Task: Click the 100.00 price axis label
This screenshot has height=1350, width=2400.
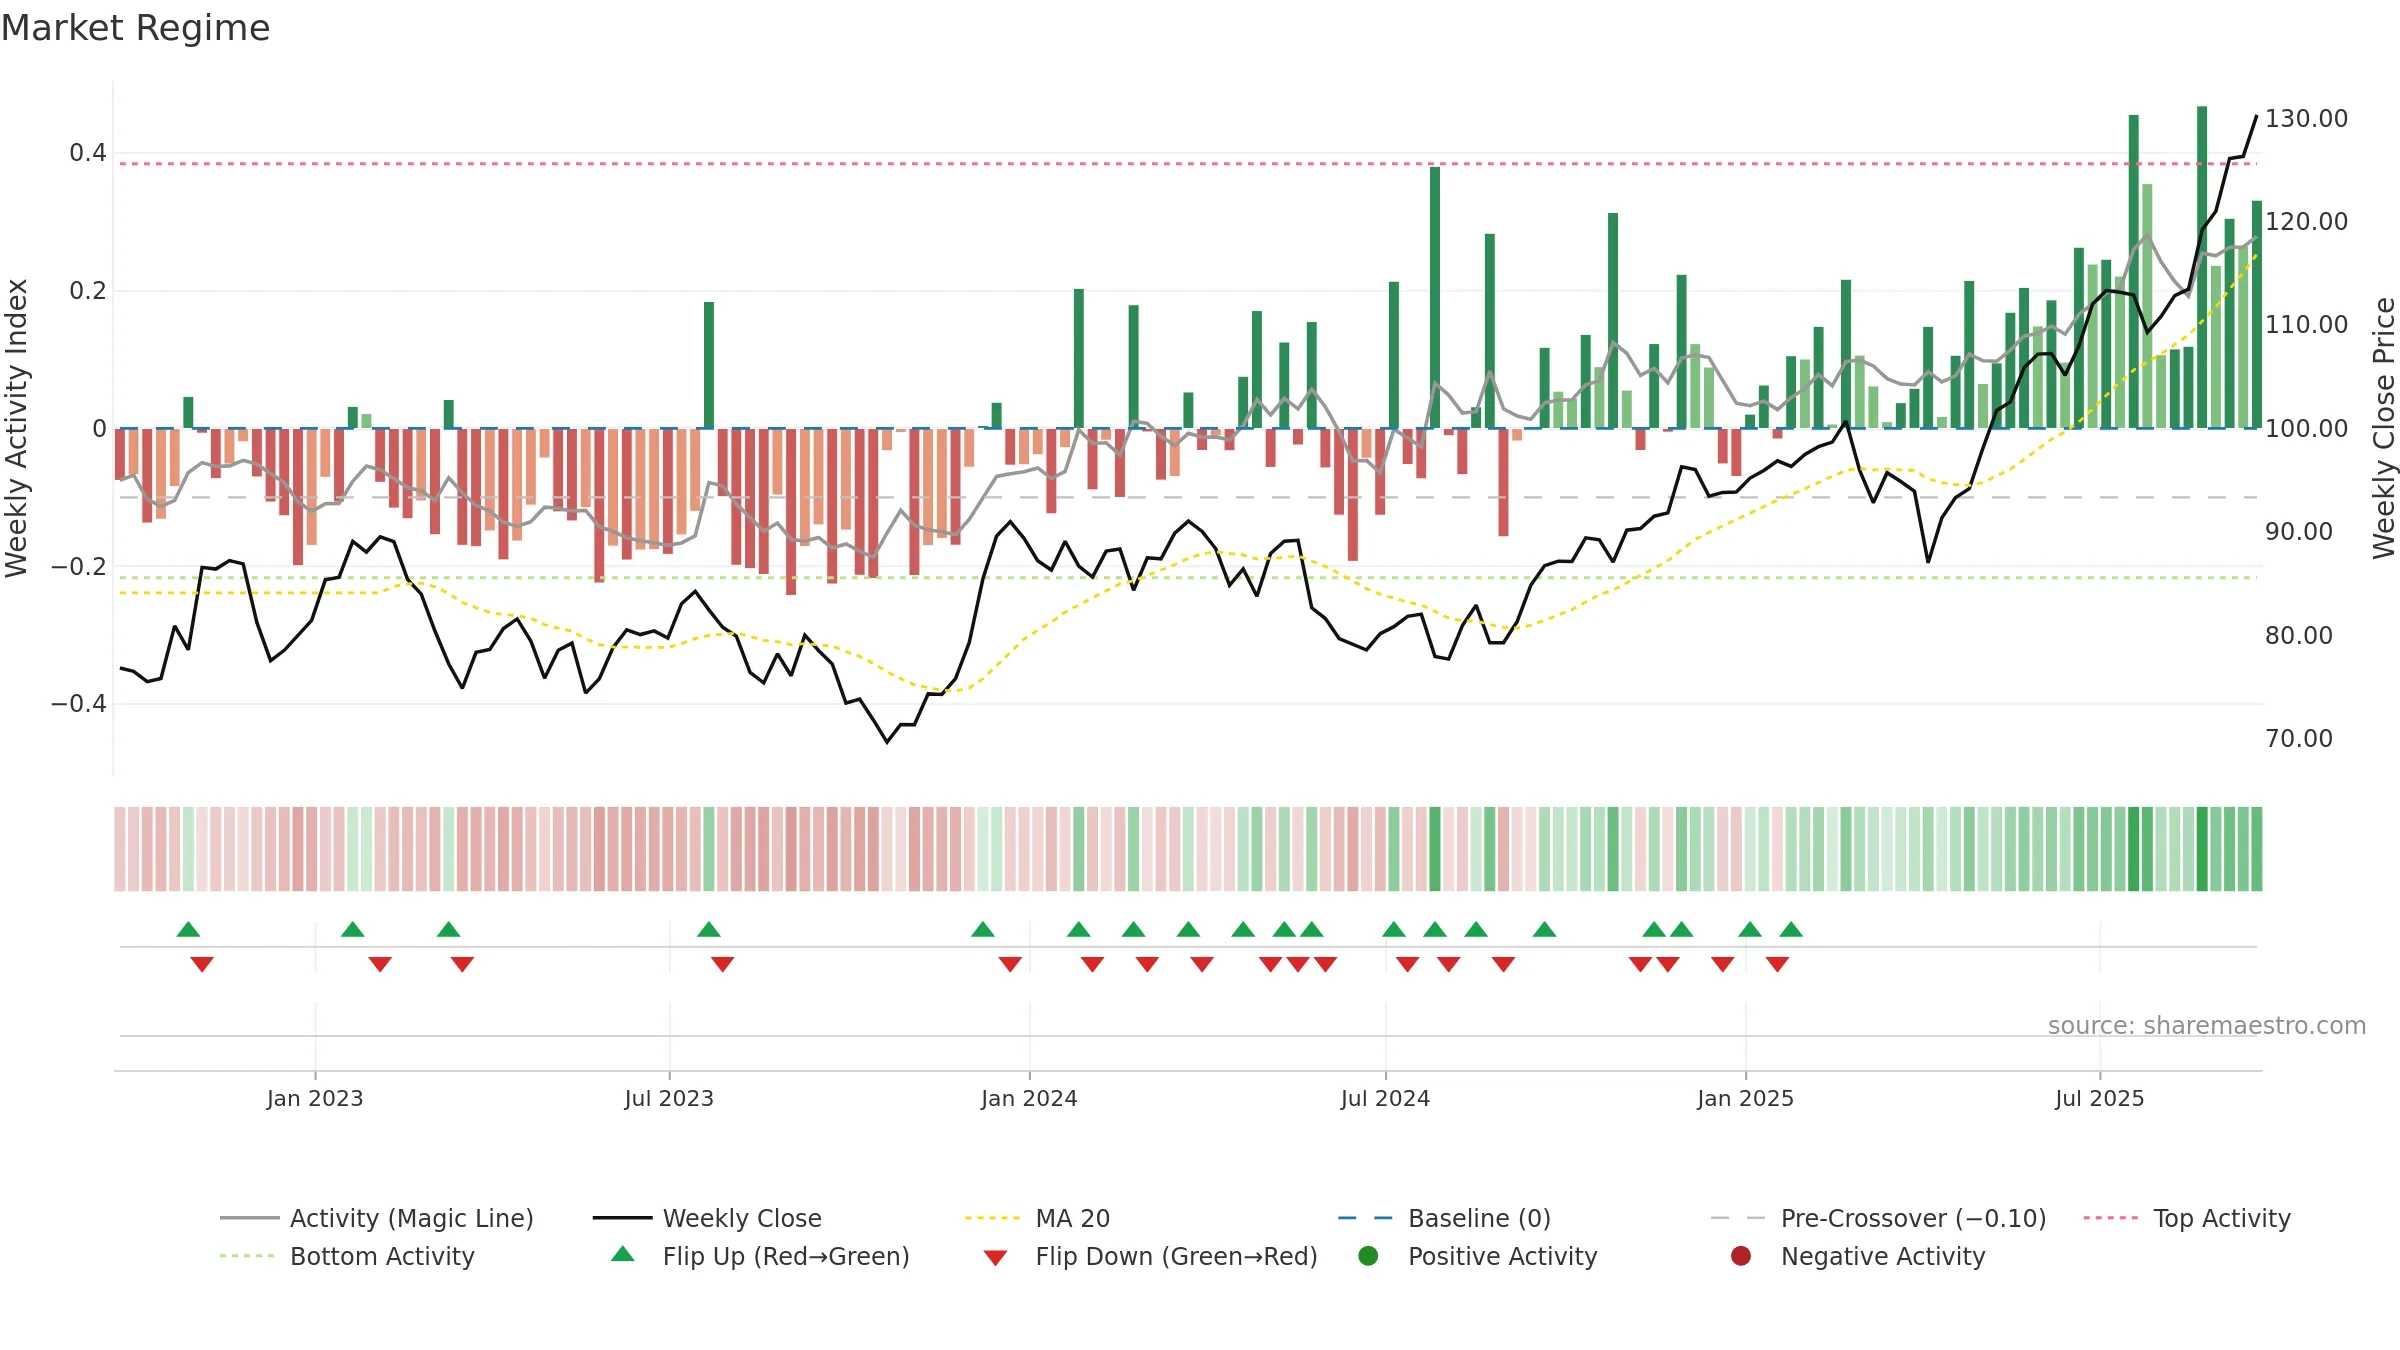Action: (x=2306, y=428)
